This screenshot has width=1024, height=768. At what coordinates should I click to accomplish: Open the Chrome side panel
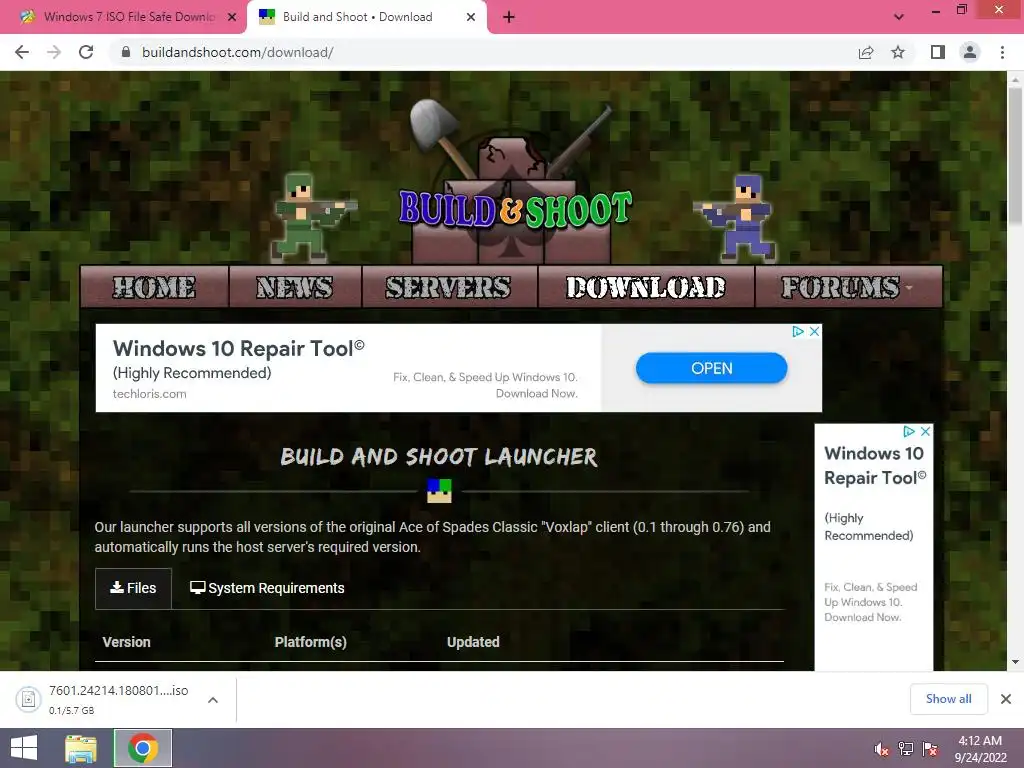tap(938, 52)
